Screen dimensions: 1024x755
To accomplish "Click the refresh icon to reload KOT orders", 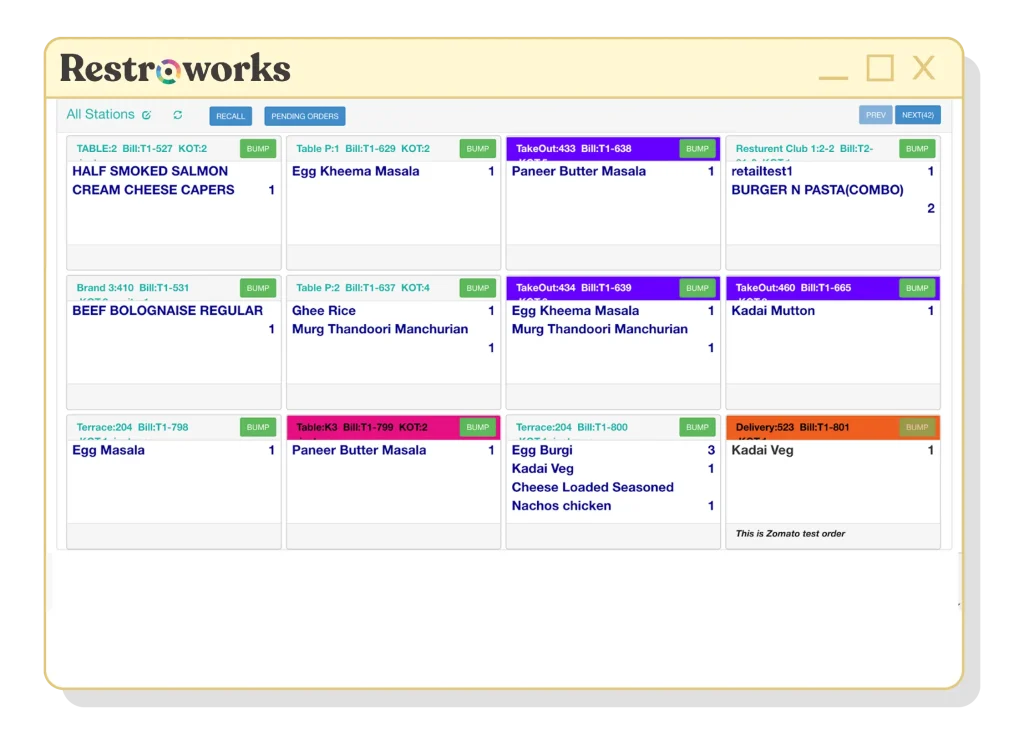I will [178, 114].
